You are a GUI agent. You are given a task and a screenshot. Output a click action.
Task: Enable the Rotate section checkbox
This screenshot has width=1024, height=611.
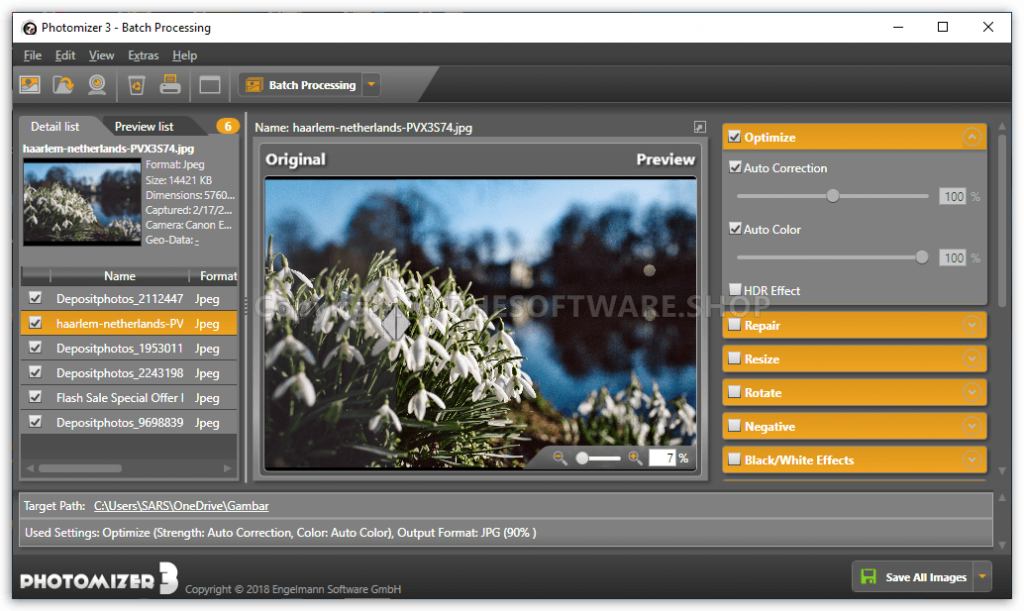(x=735, y=392)
